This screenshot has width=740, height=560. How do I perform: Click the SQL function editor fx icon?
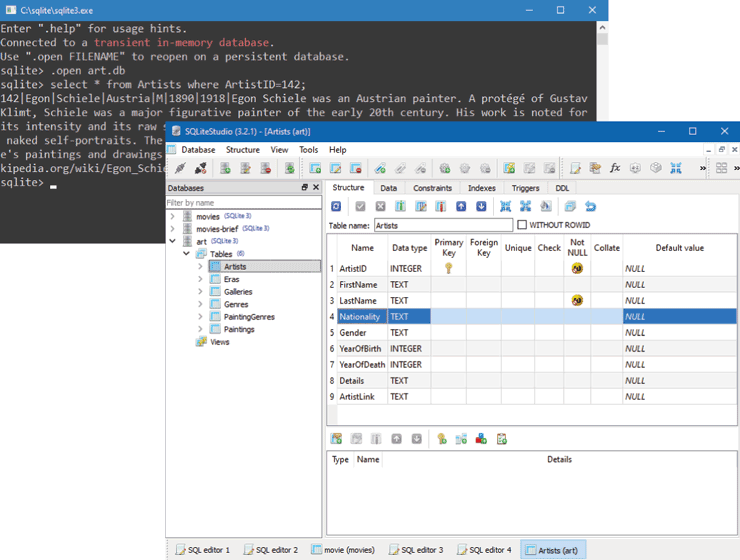point(615,168)
